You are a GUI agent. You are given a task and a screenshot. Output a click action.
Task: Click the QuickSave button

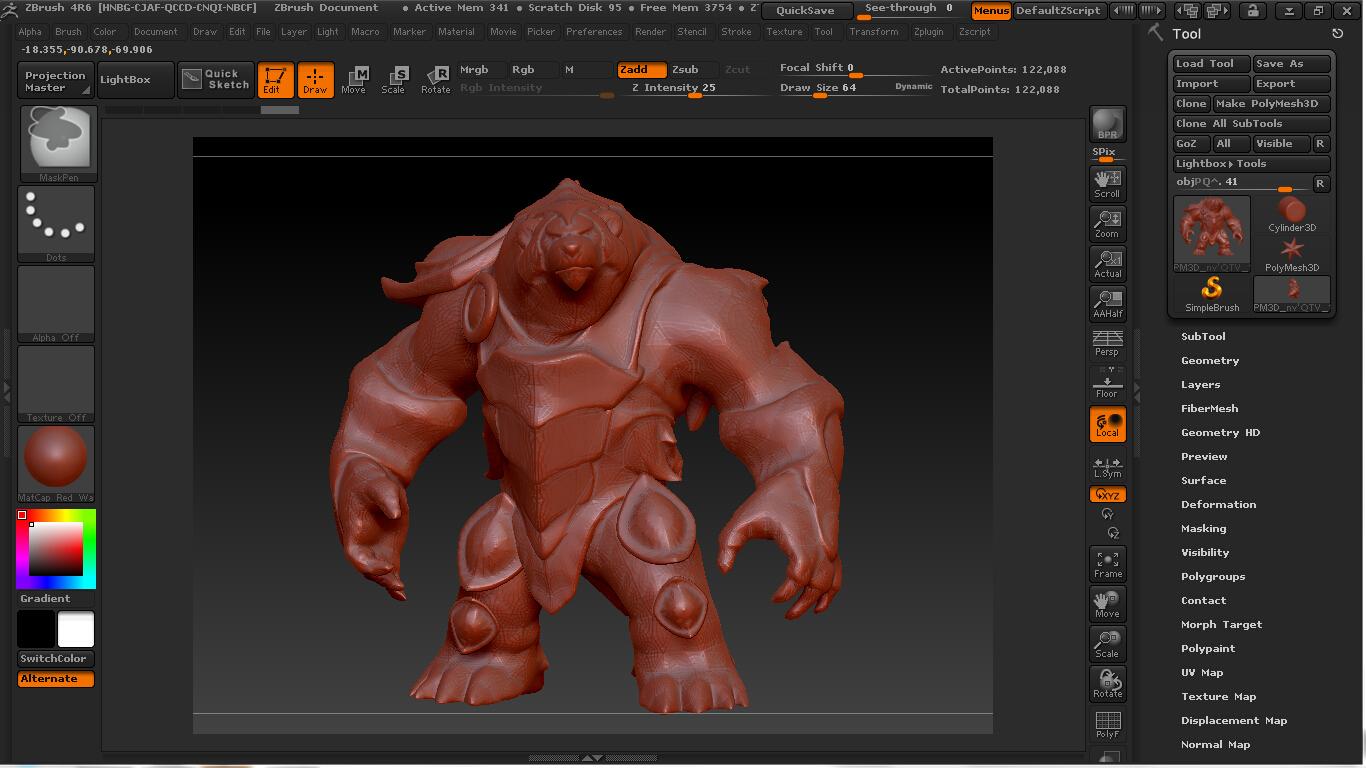tap(806, 11)
